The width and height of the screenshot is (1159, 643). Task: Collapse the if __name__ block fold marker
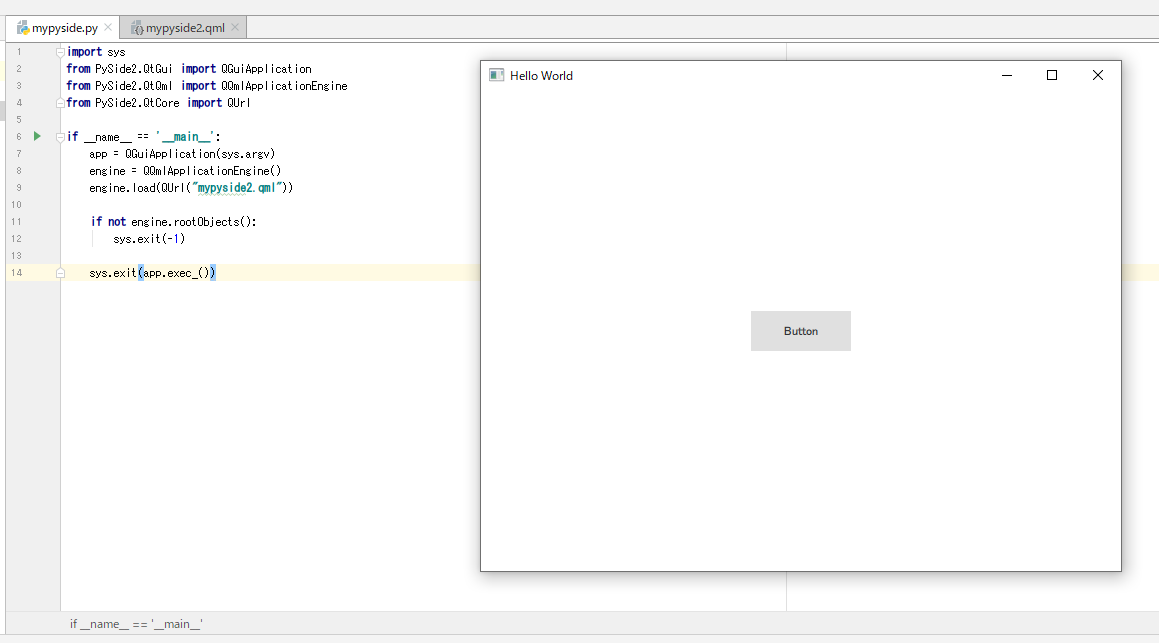tap(61, 137)
